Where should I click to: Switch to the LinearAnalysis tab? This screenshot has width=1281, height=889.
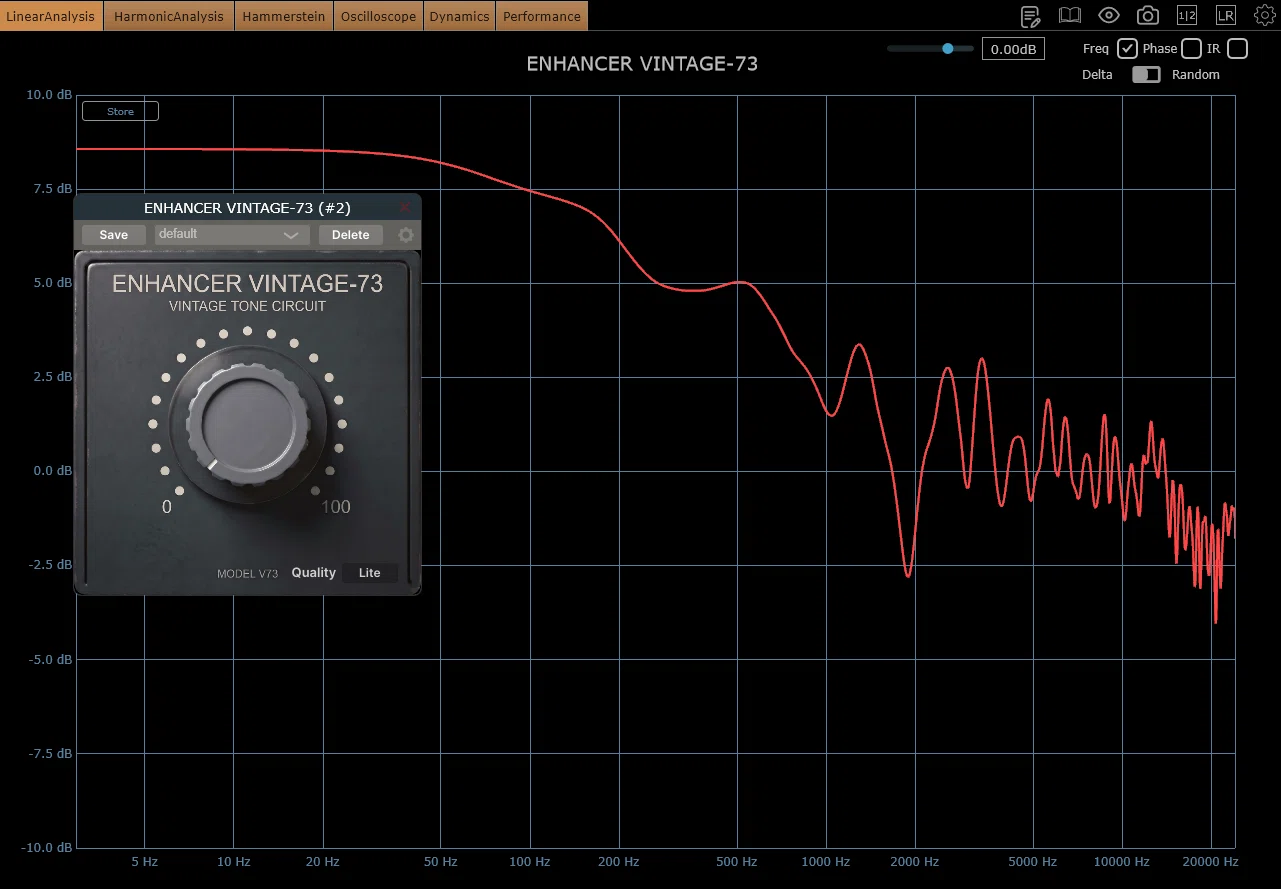[50, 16]
